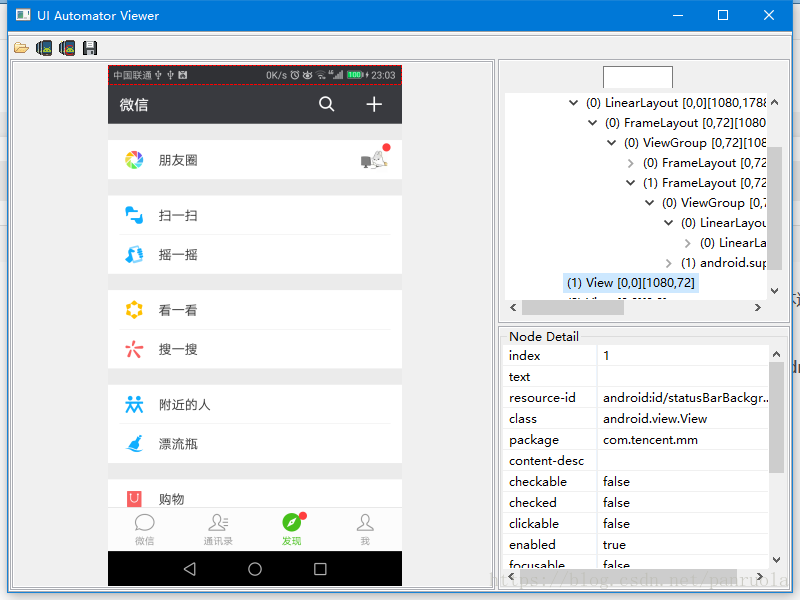
Task: Open the 我 profile bottom tab
Action: 365,530
